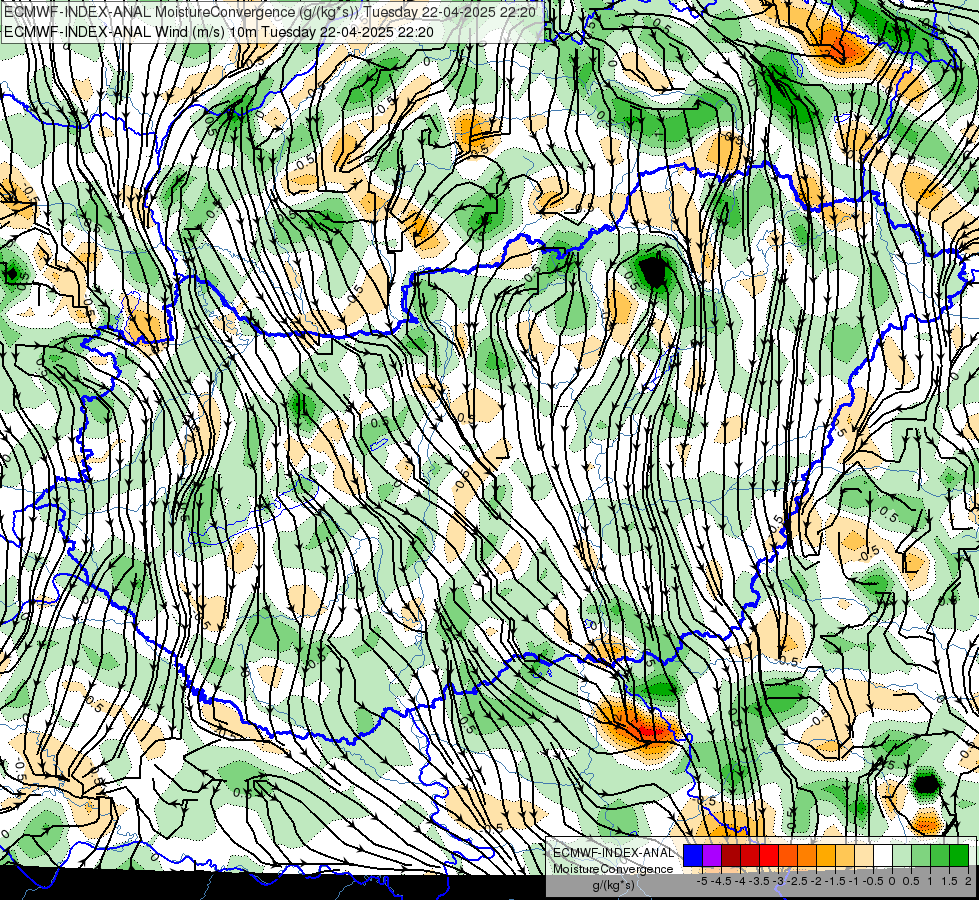The width and height of the screenshot is (979, 900).
Task: Click the palest green legend swatch
Action: [902, 856]
